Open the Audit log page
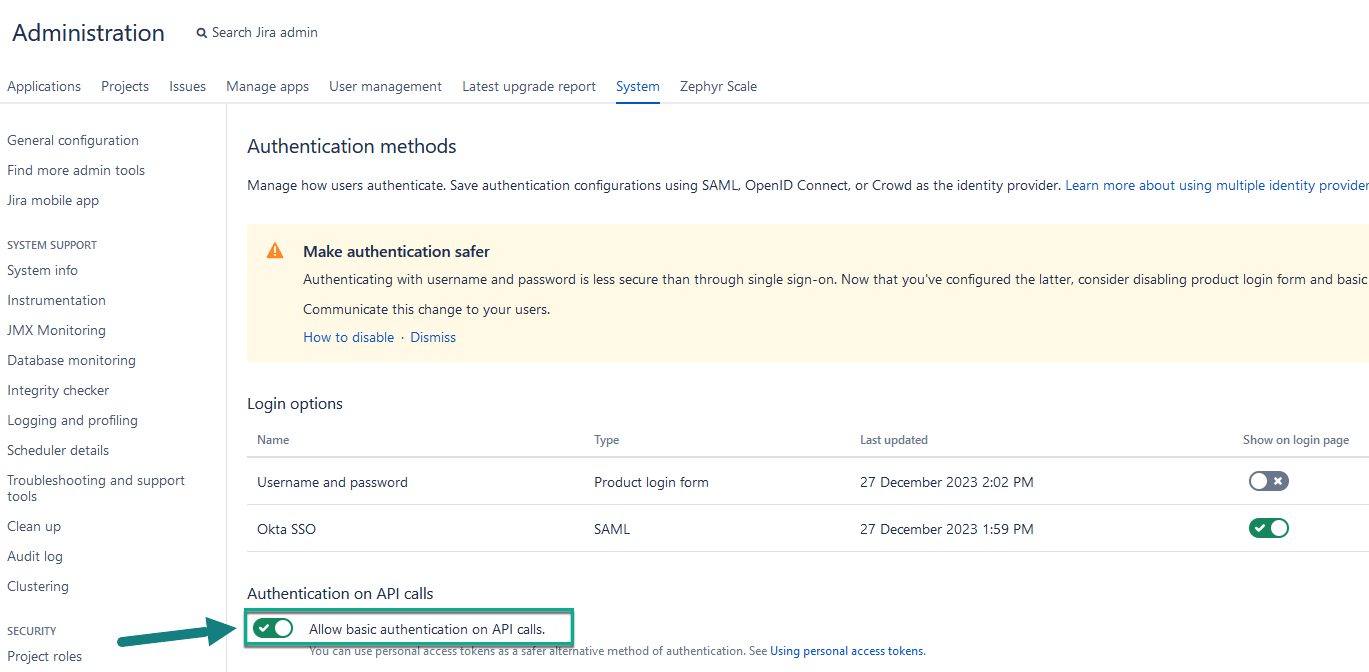 35,556
